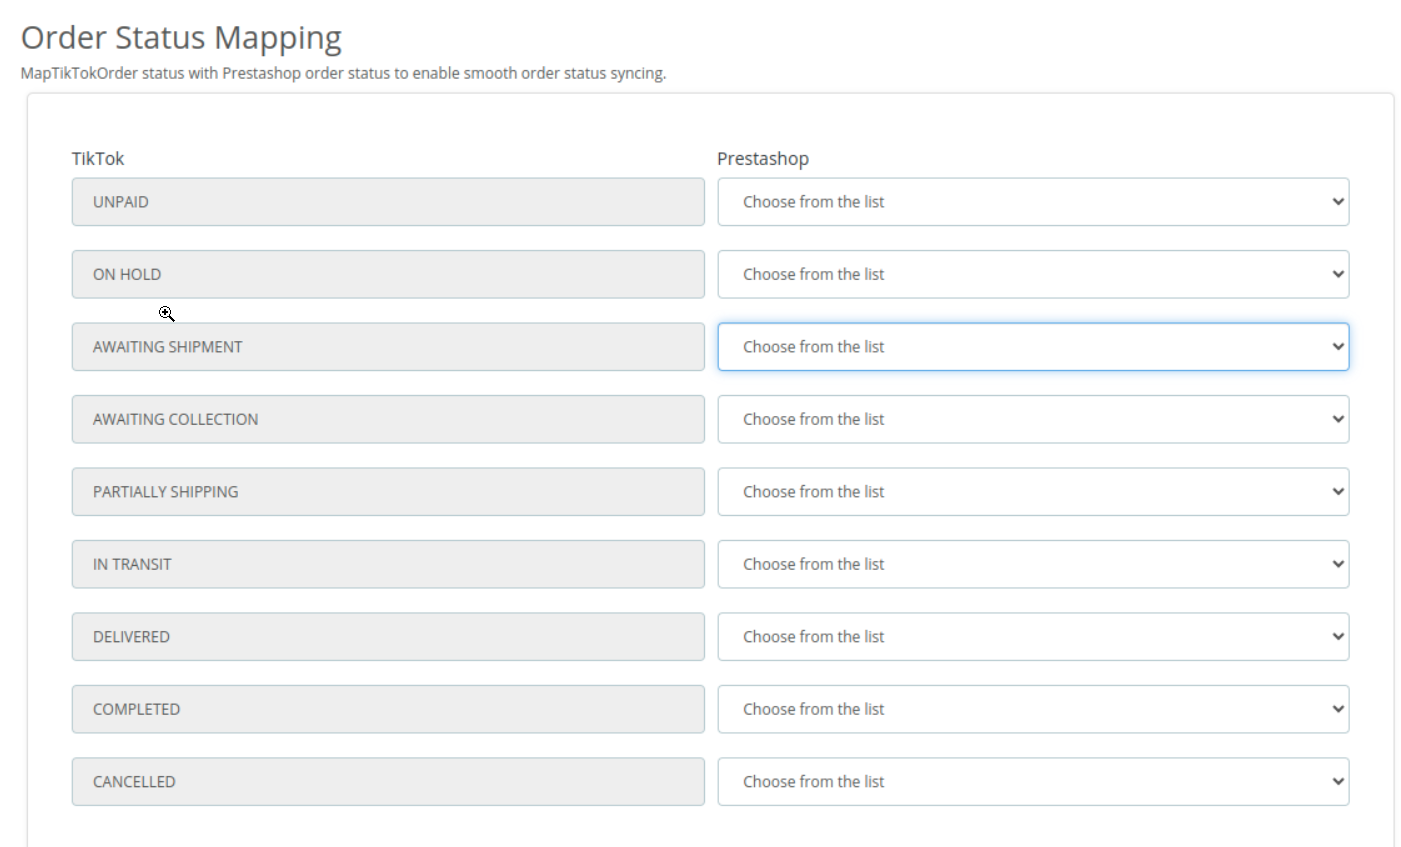Image resolution: width=1401 pixels, height=847 pixels.
Task: Open Prestashop dropdown for ON HOLD status
Action: [1033, 274]
